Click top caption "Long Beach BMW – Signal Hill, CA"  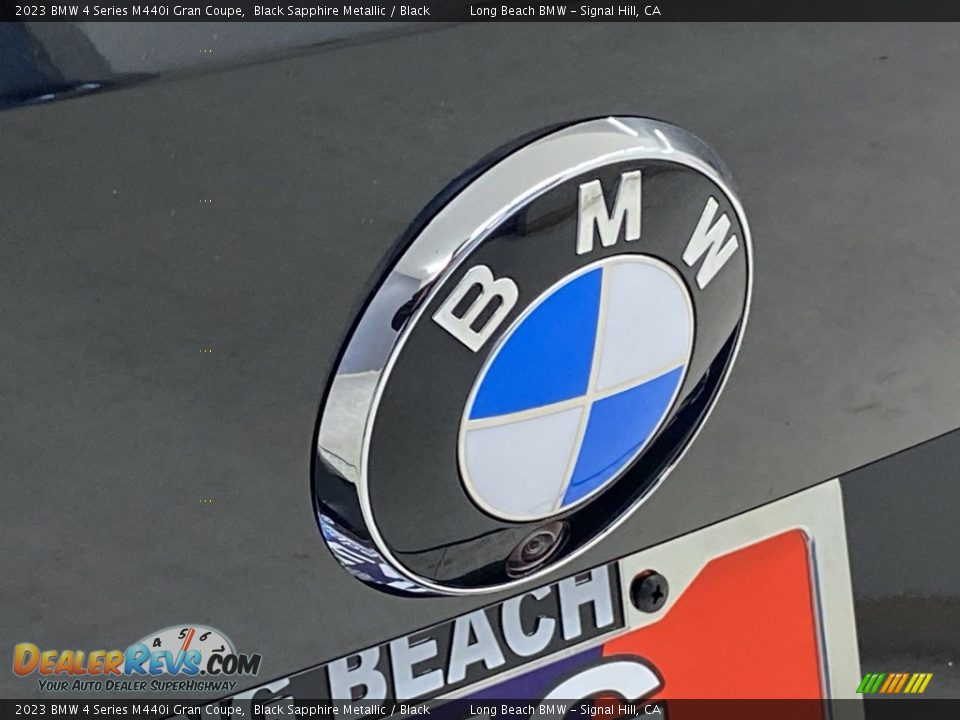tap(565, 10)
